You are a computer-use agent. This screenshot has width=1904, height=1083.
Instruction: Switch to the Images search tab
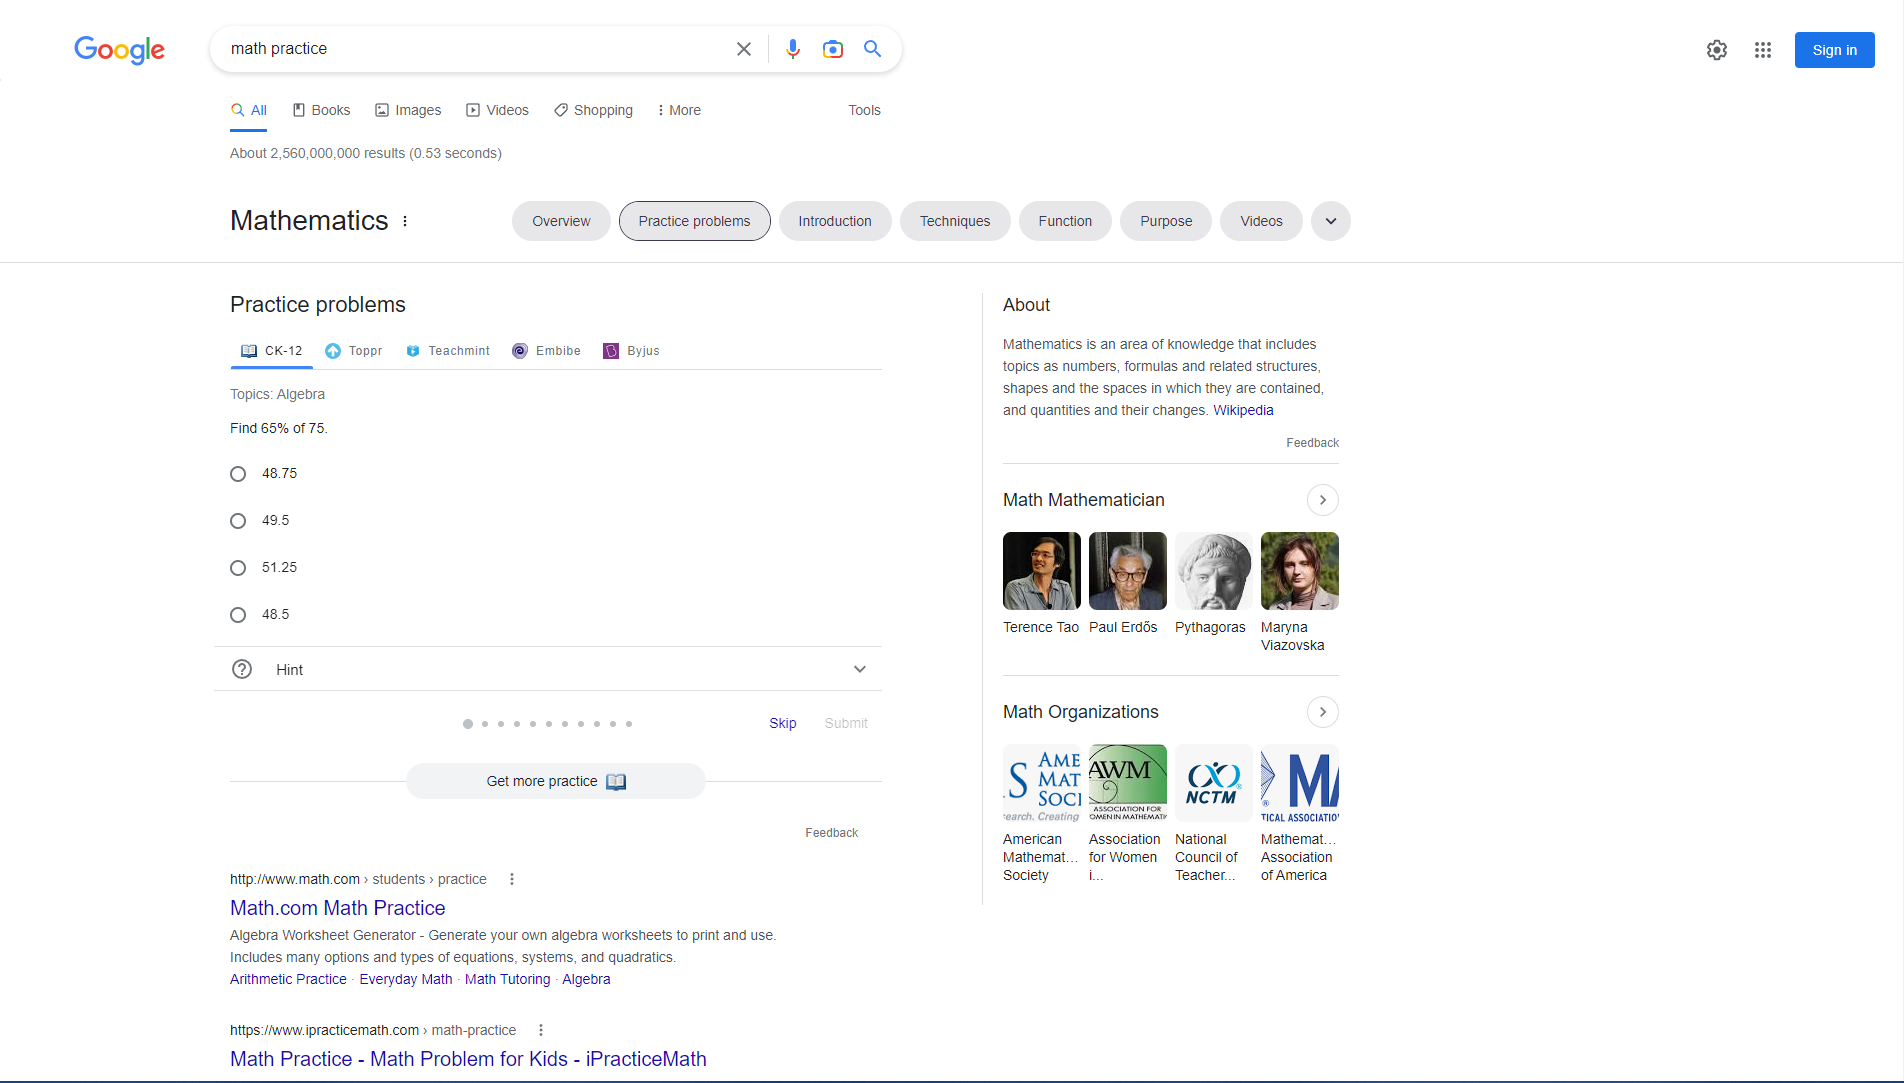point(408,110)
